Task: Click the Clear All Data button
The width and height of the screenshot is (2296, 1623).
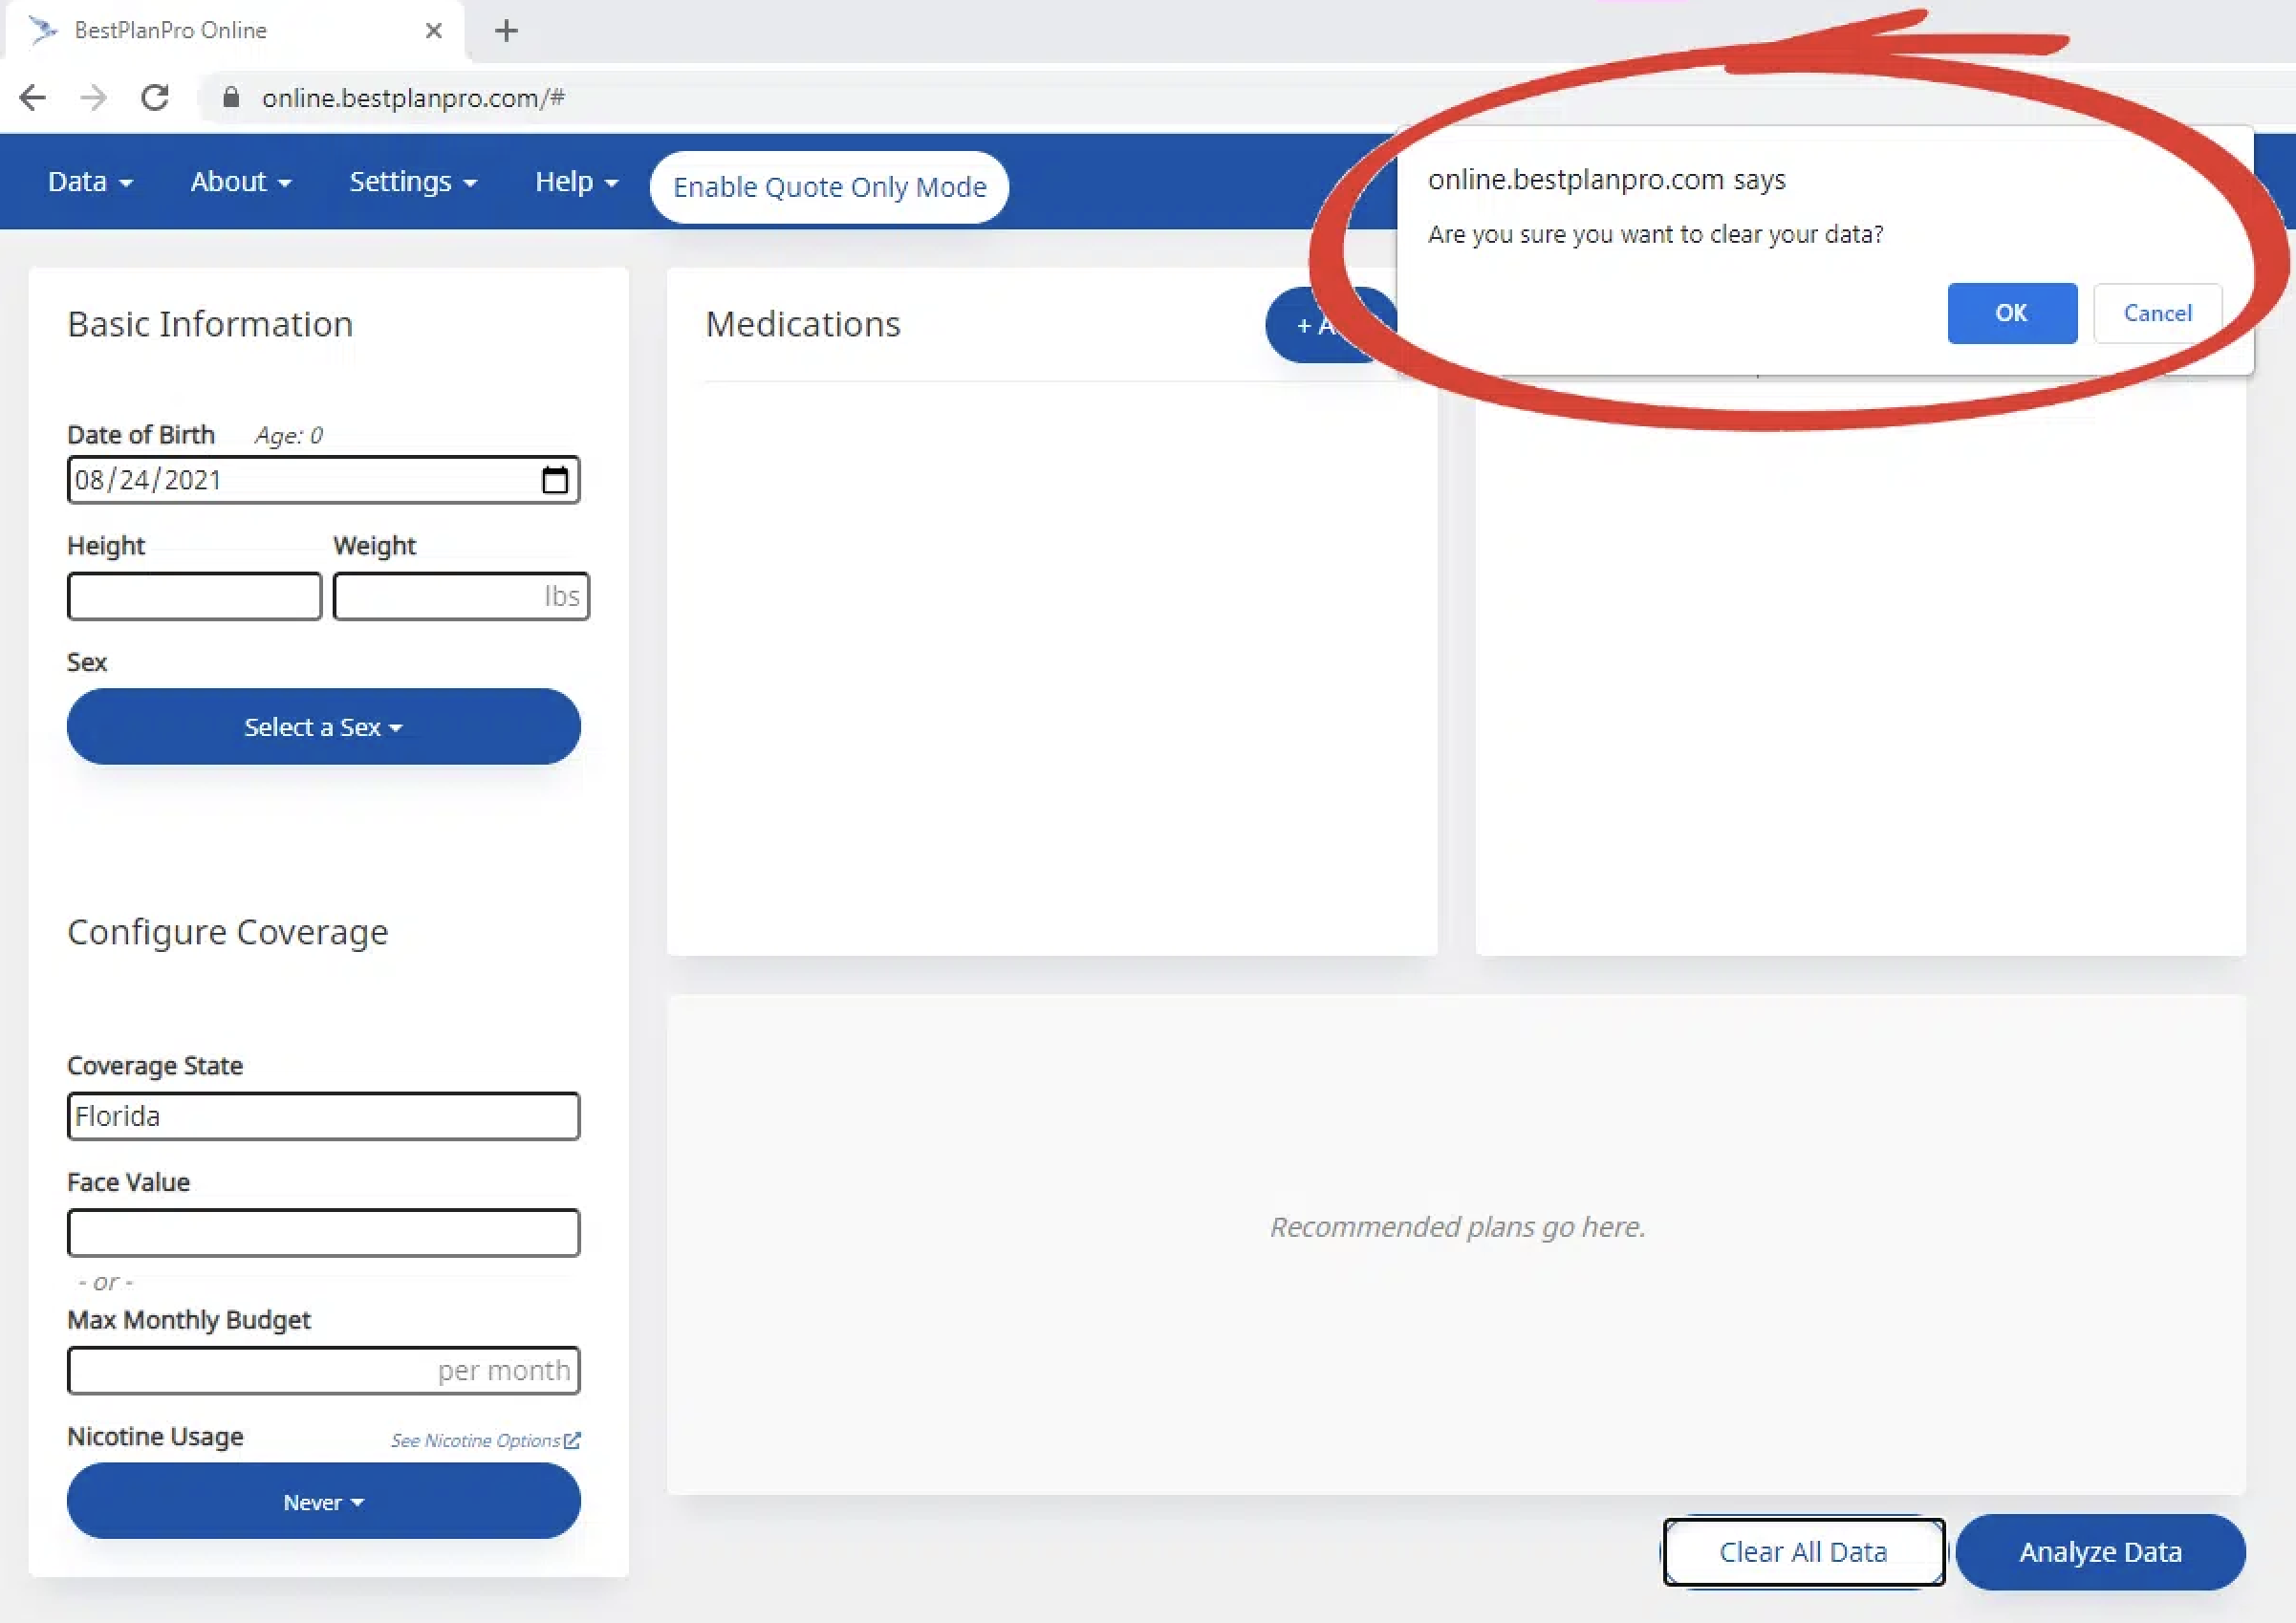Action: pos(1803,1552)
